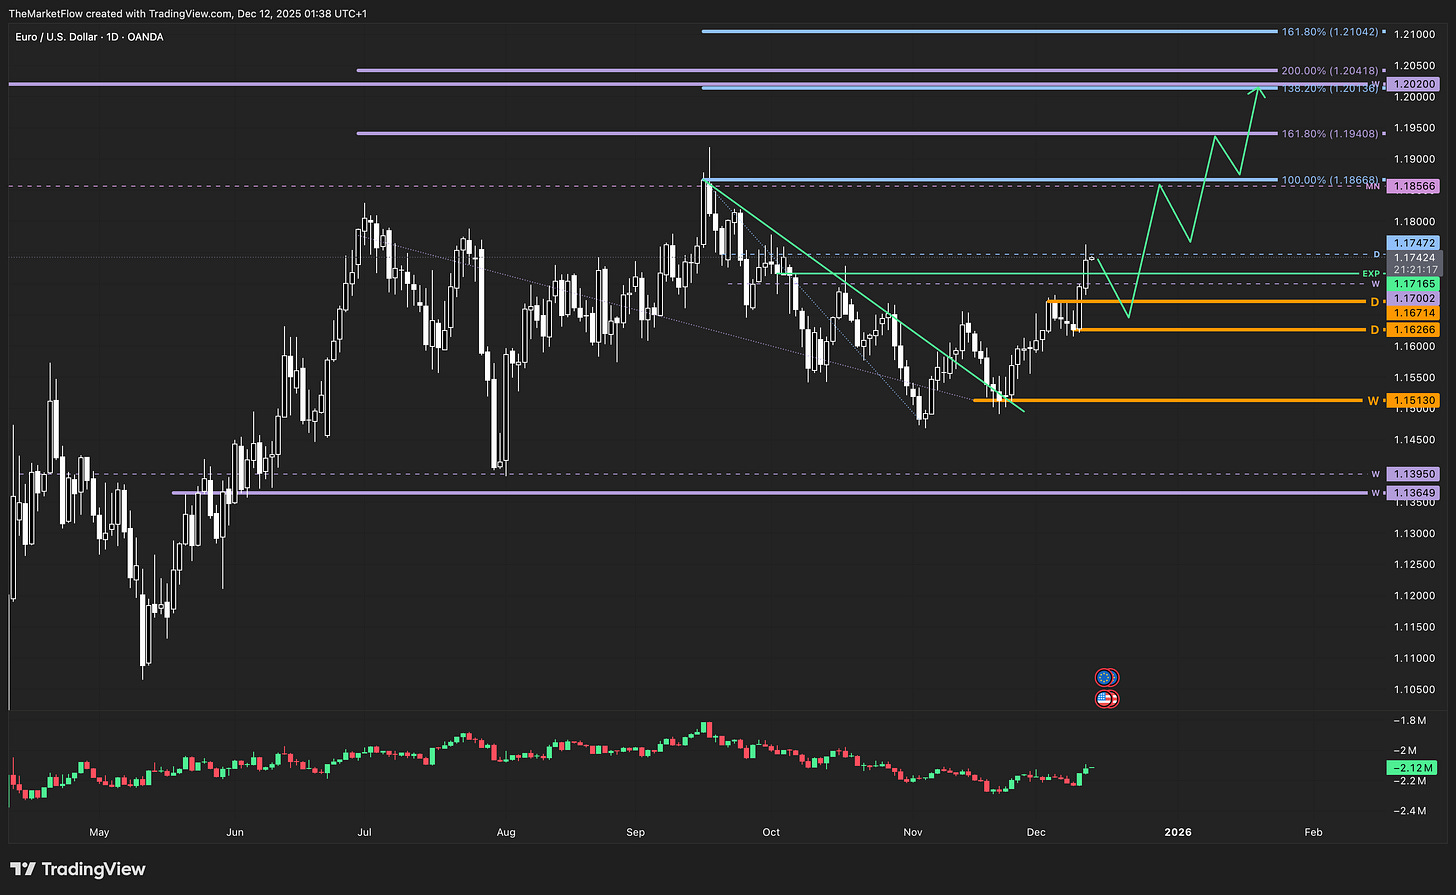The width and height of the screenshot is (1456, 895).
Task: Select the 1.18566 monthly level price label
Action: 1413,186
